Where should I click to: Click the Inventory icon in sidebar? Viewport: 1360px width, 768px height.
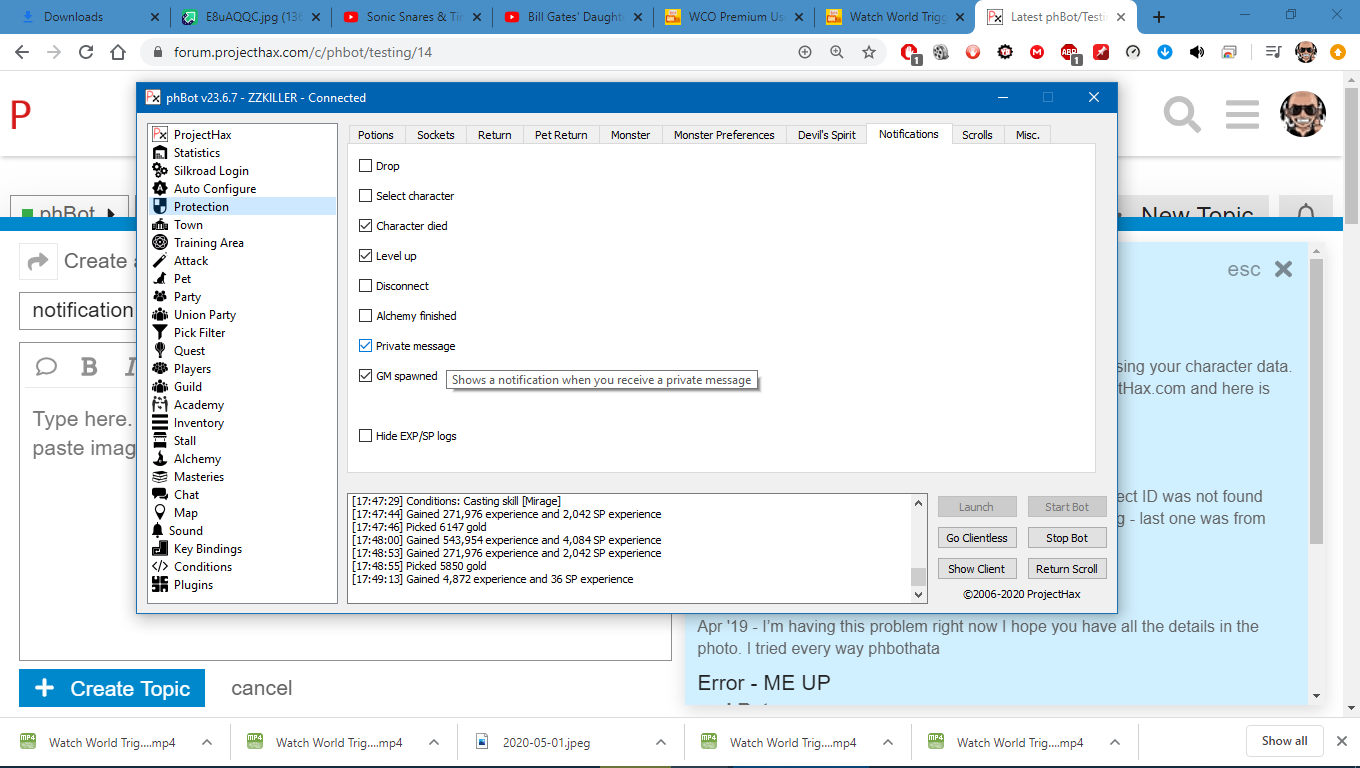[x=160, y=423]
